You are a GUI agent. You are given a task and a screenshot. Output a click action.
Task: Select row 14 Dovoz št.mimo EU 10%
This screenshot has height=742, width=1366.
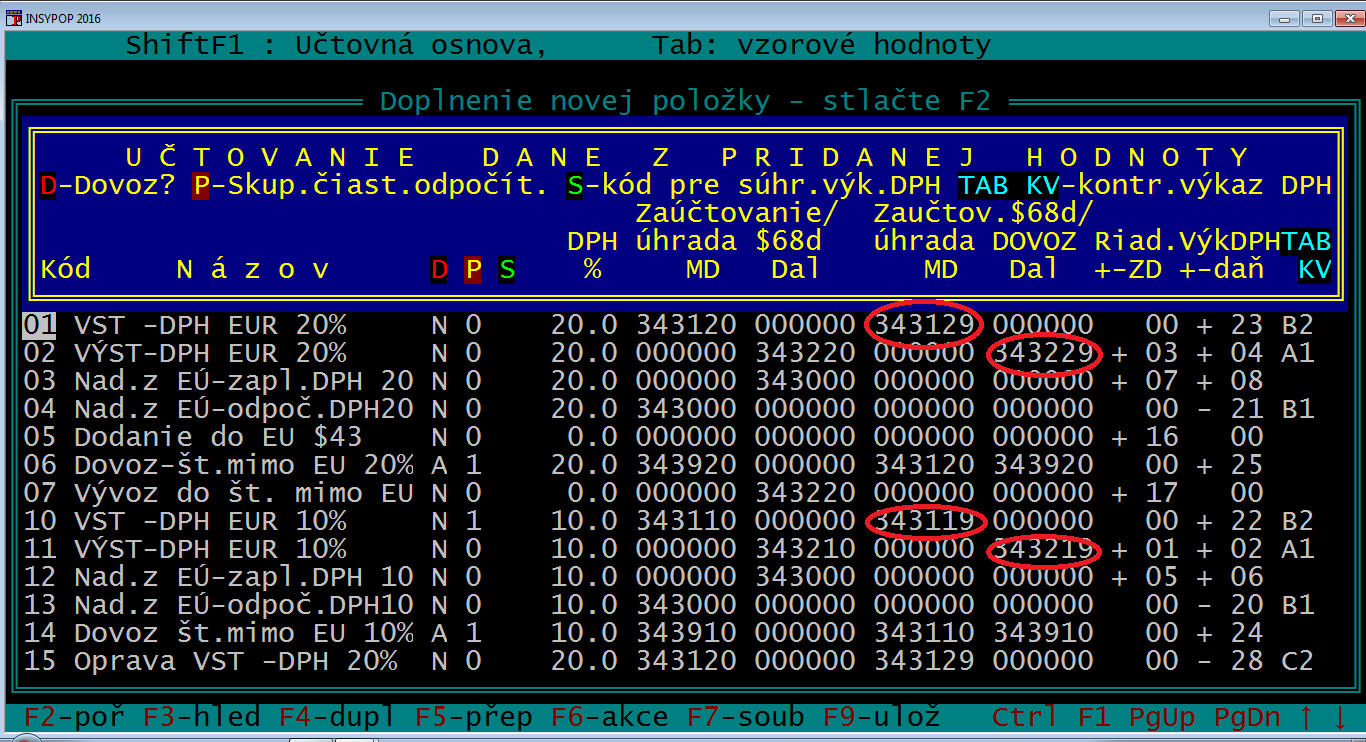(668, 633)
